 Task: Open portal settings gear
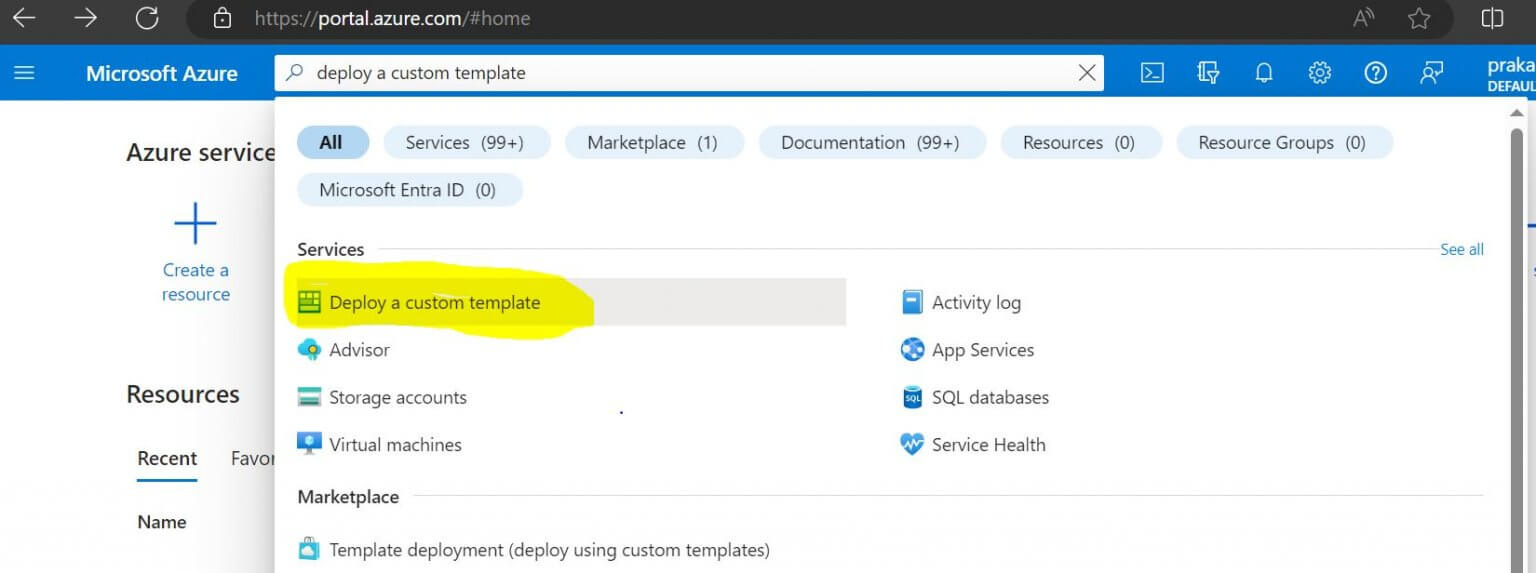(1320, 73)
